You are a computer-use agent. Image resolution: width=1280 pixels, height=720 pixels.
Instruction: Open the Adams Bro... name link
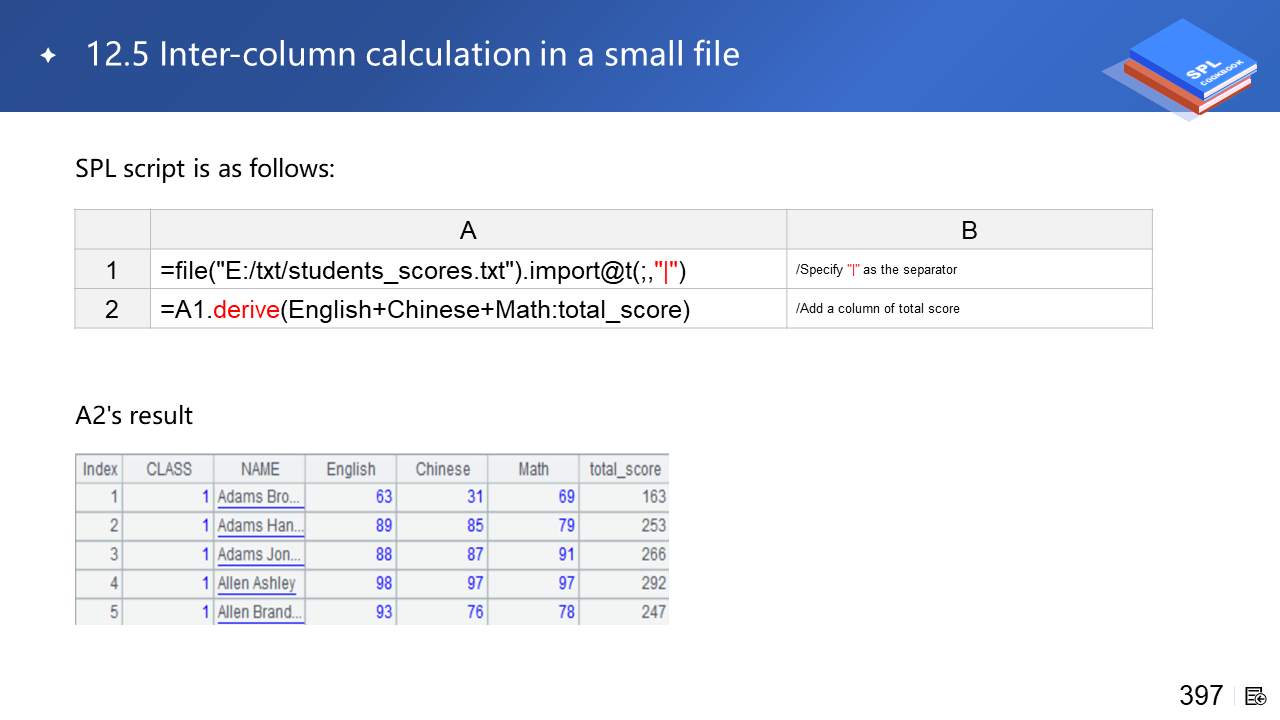[260, 497]
